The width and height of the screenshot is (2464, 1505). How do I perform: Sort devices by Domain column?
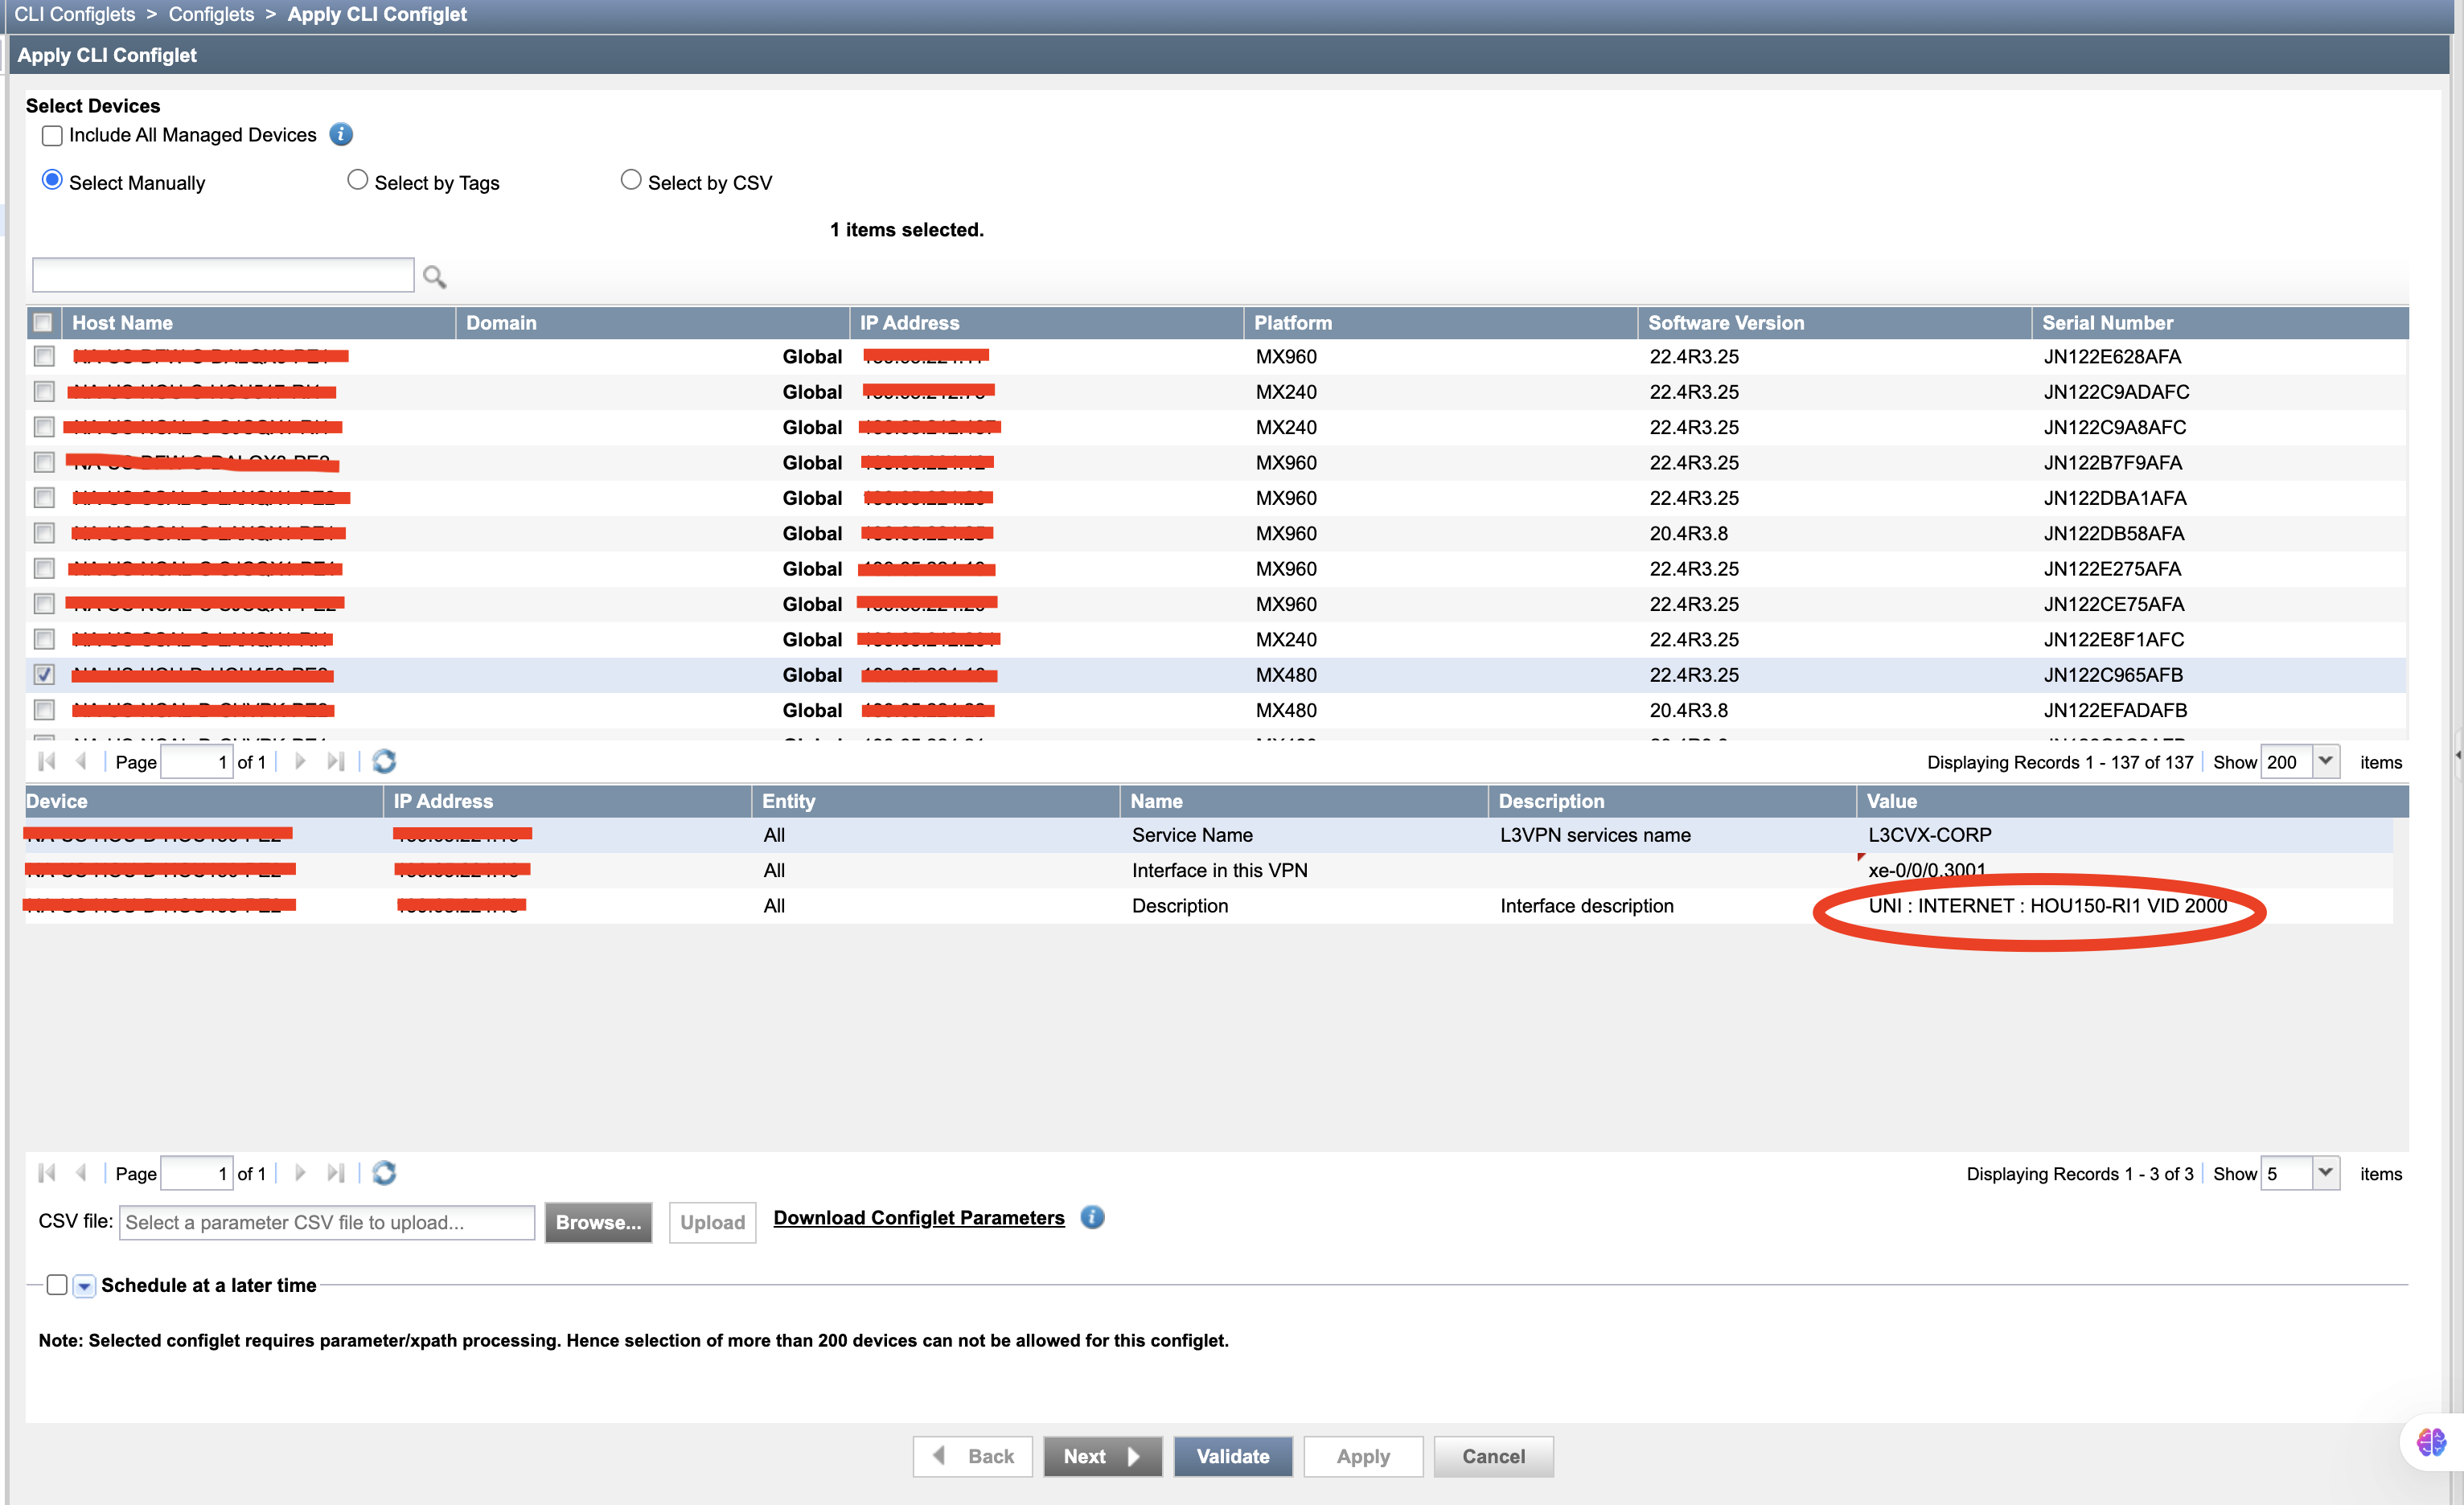pos(653,322)
